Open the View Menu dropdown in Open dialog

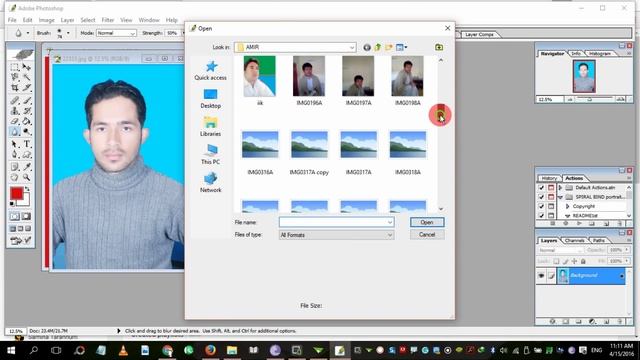(402, 47)
